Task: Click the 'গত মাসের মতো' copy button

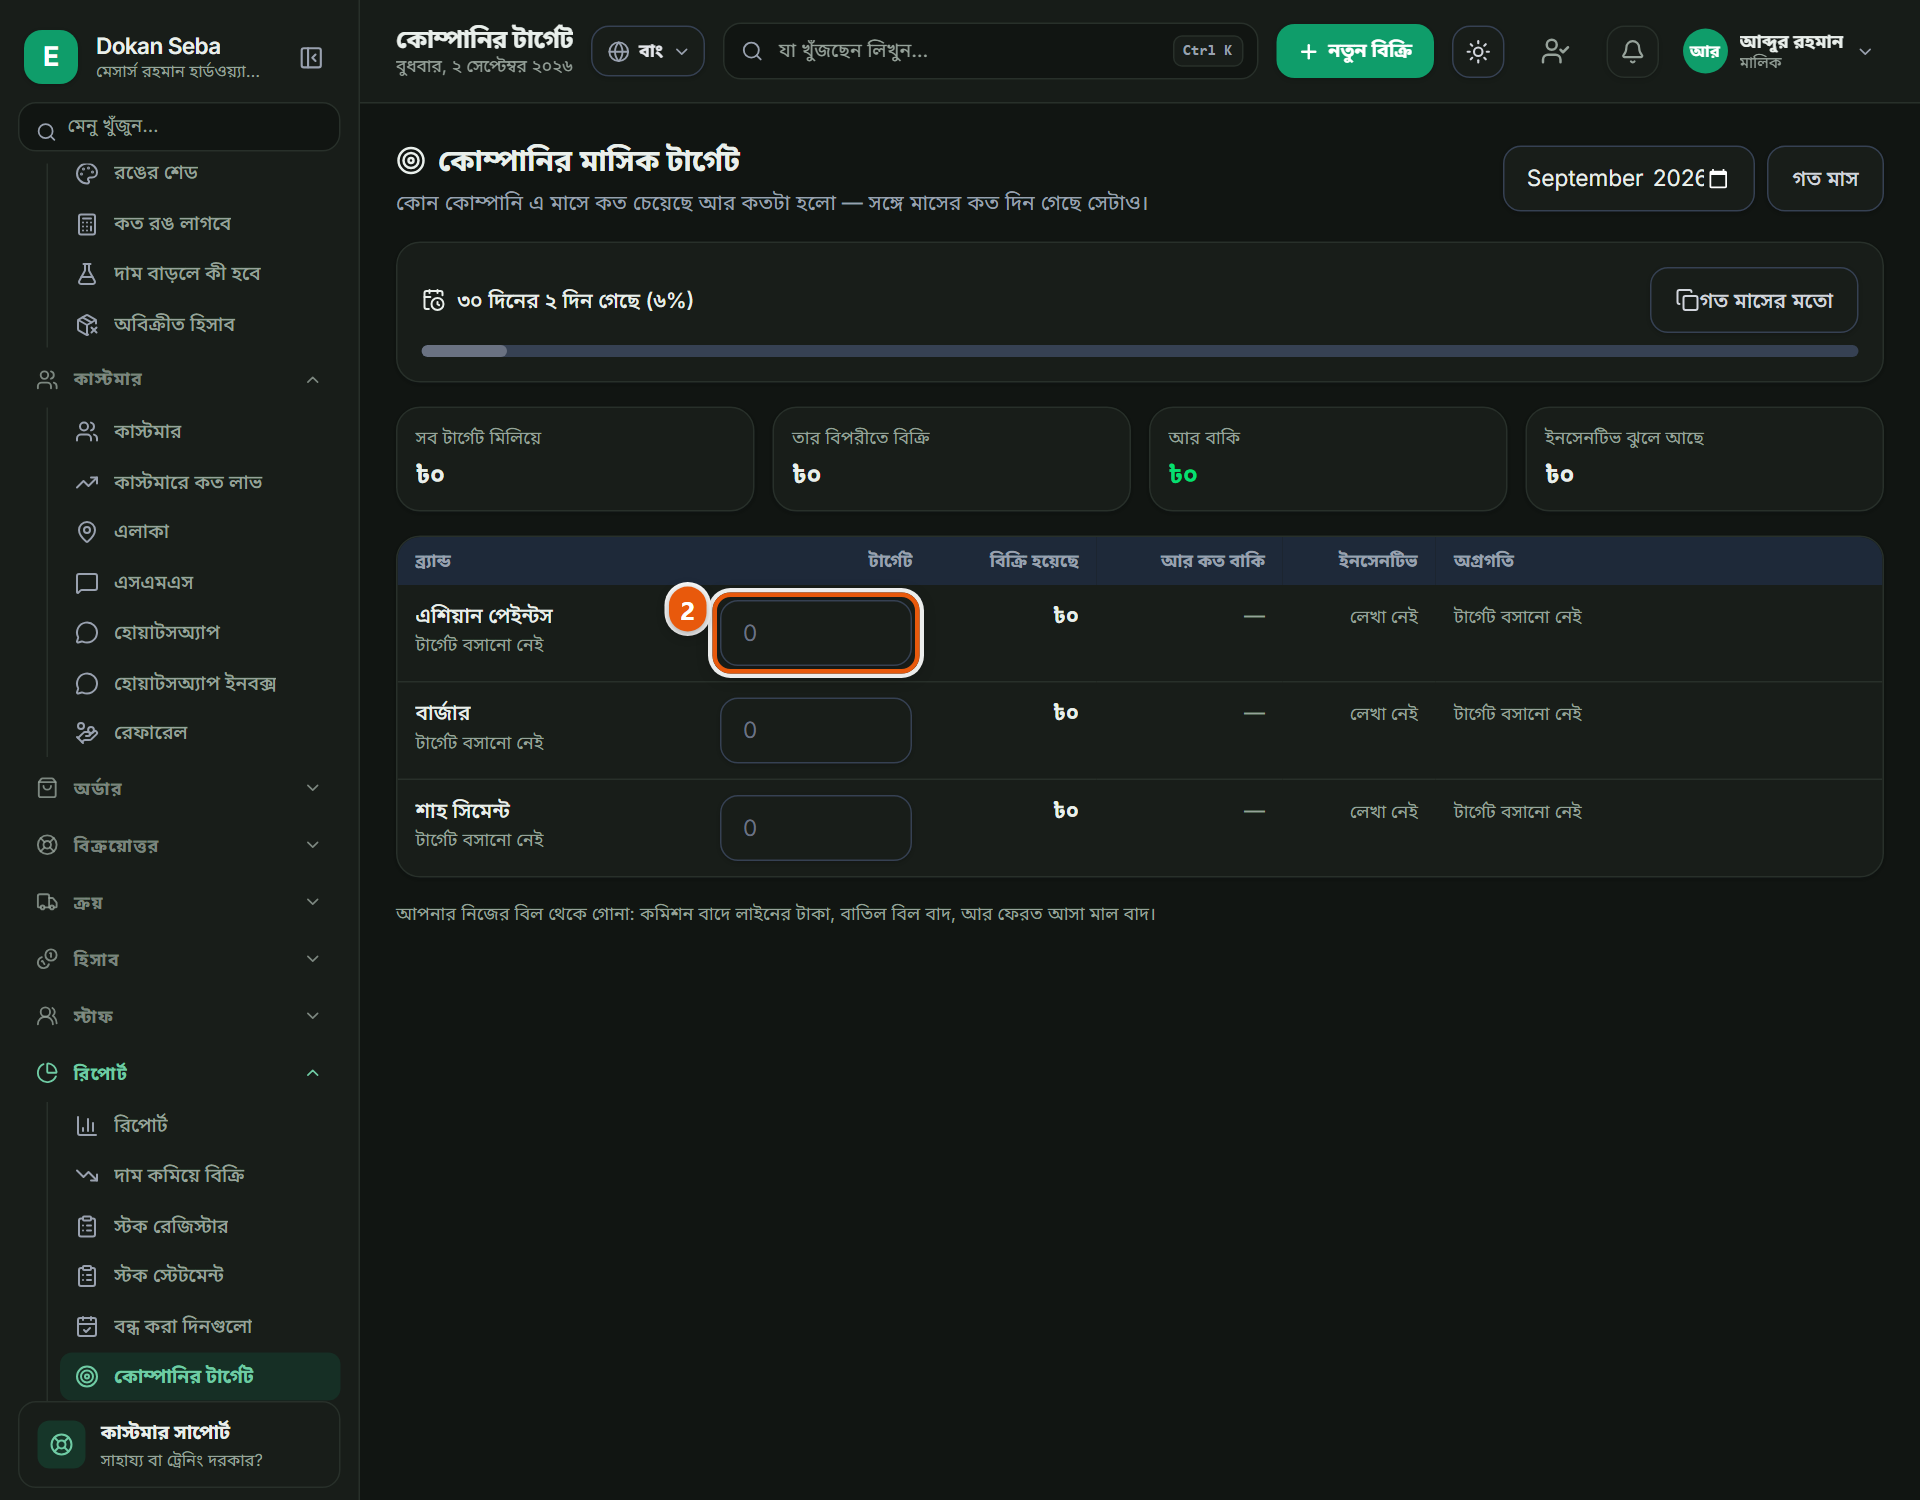Action: 1754,300
